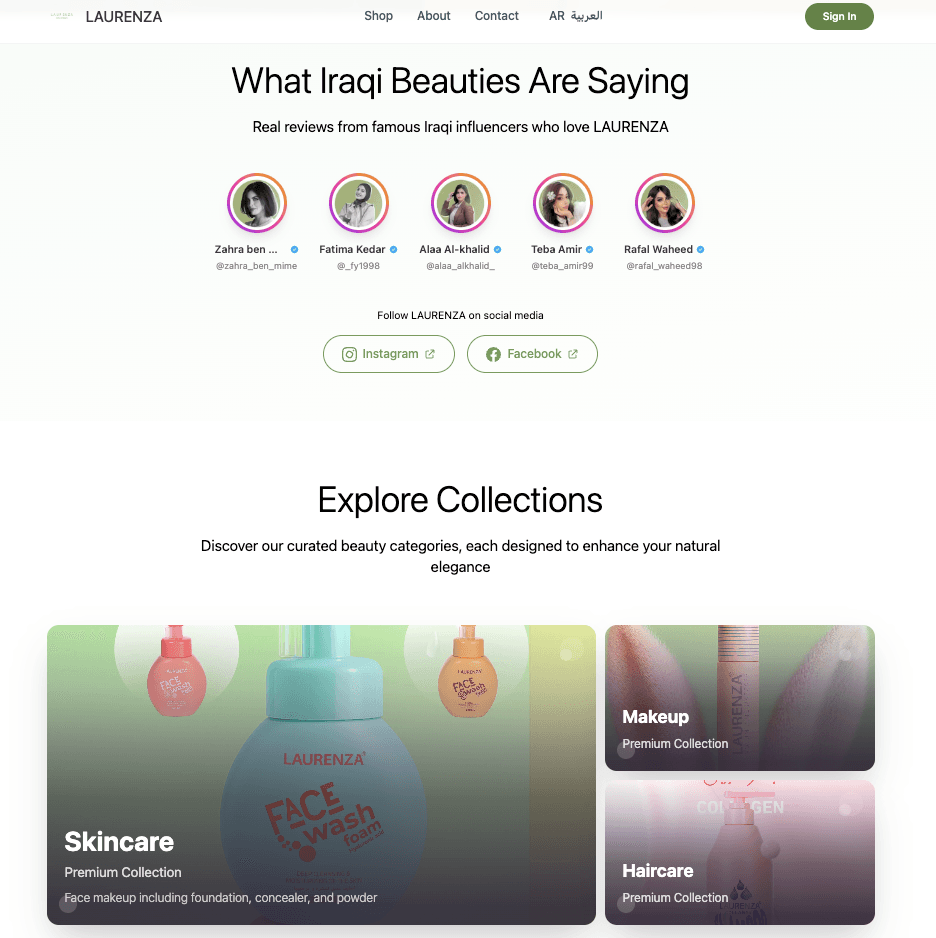The width and height of the screenshot is (936, 938).
Task: Open Rafal Waheed's profile avatar
Action: click(x=664, y=203)
